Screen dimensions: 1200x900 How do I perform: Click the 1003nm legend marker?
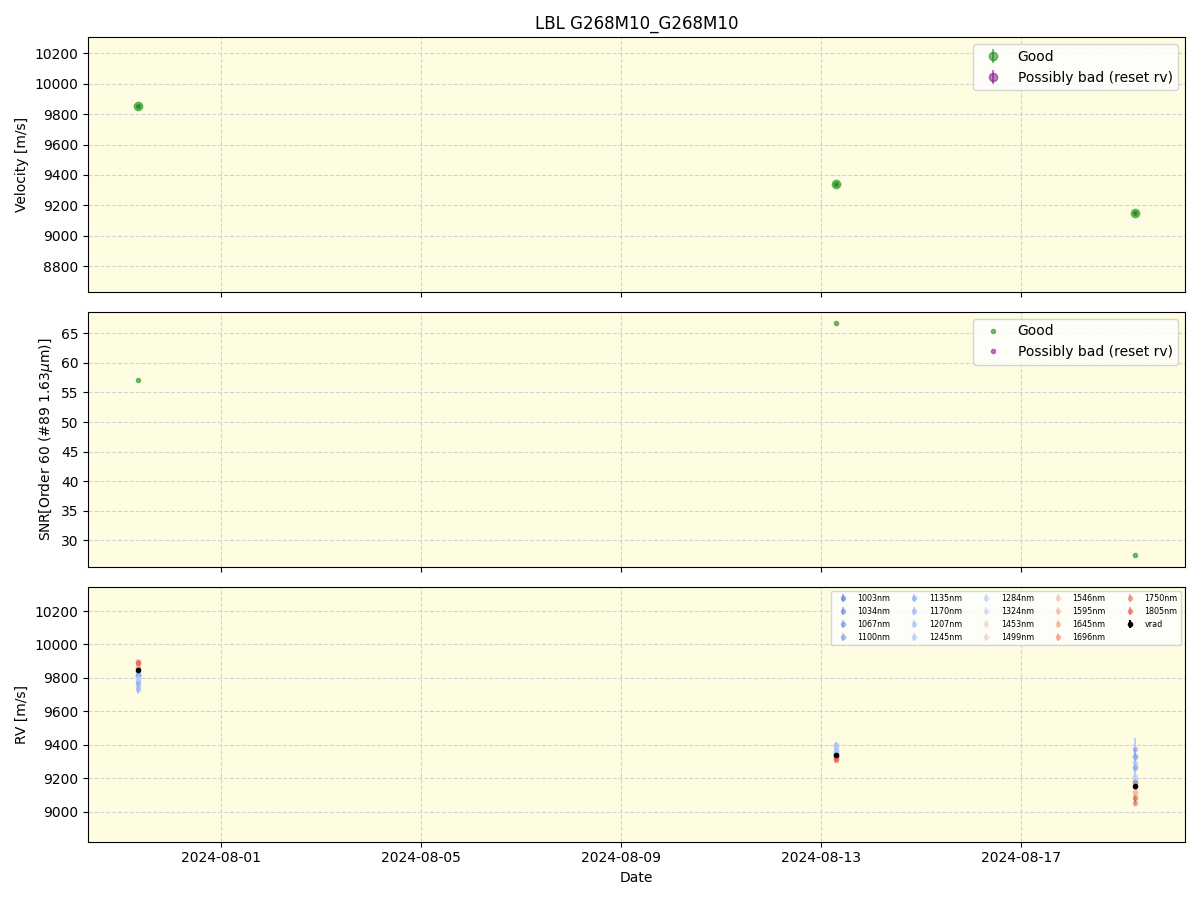click(843, 598)
